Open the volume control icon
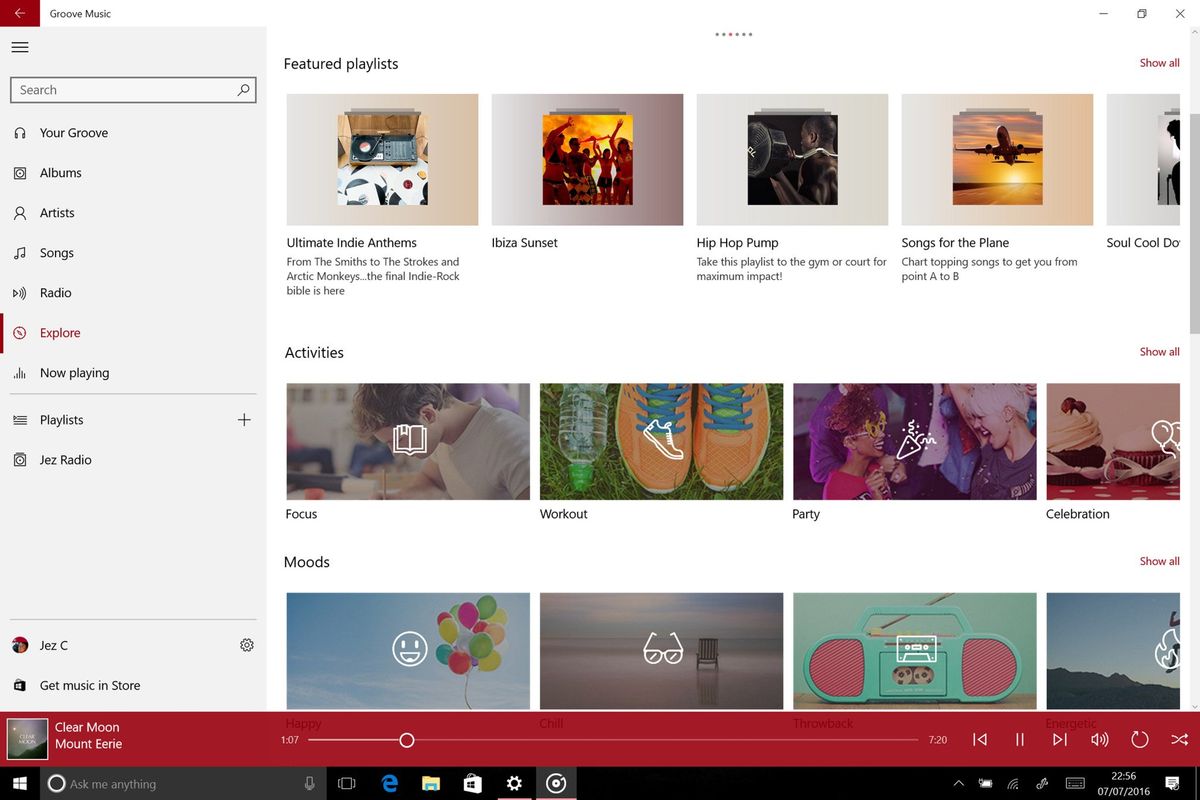 click(1100, 739)
